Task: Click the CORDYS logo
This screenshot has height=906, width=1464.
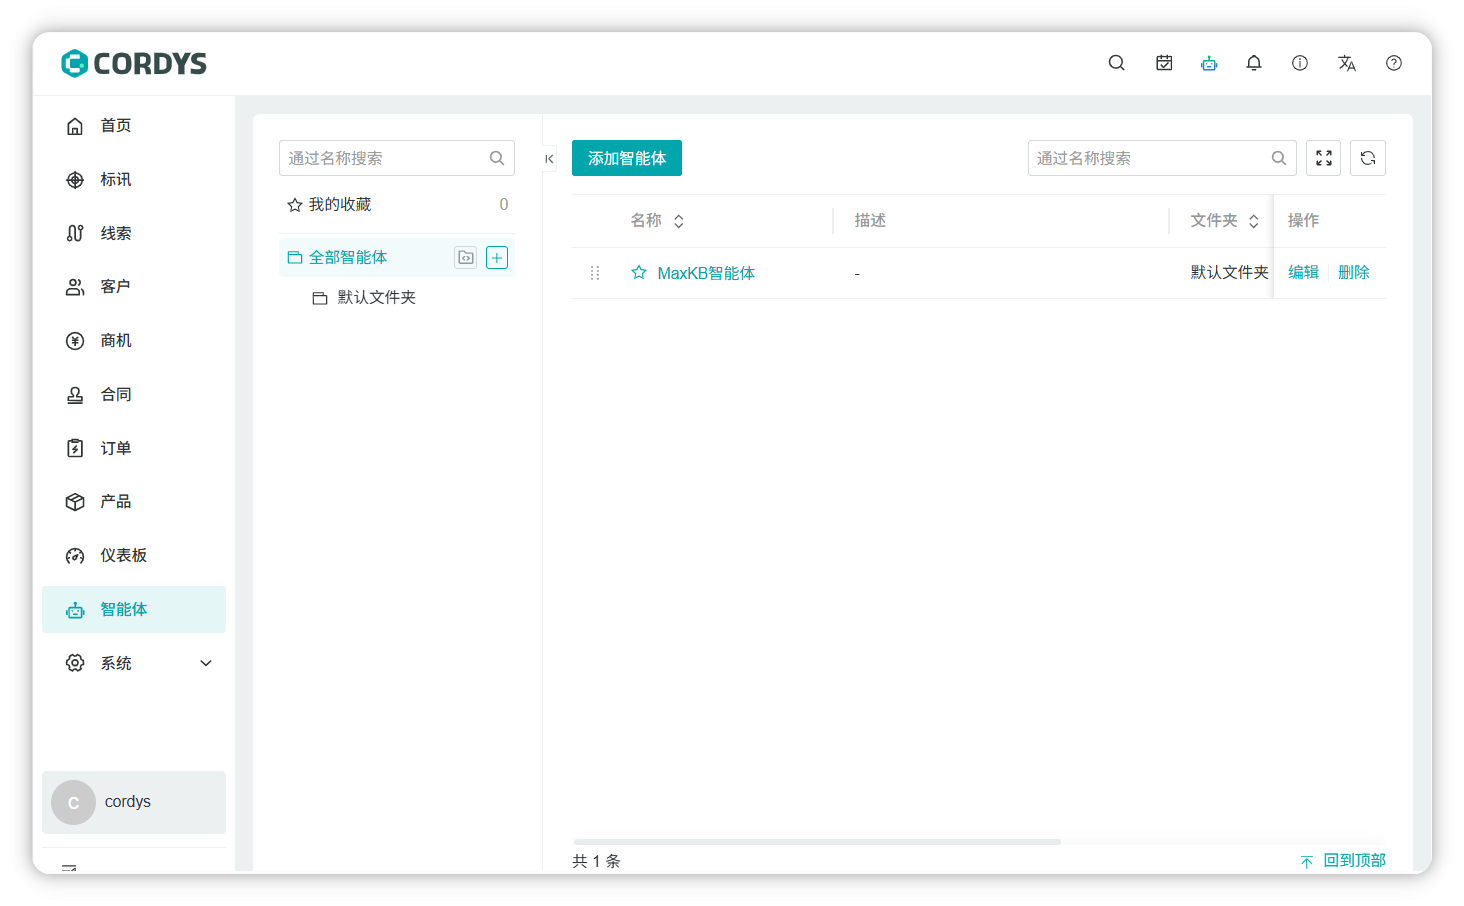Action: pyautogui.click(x=134, y=63)
